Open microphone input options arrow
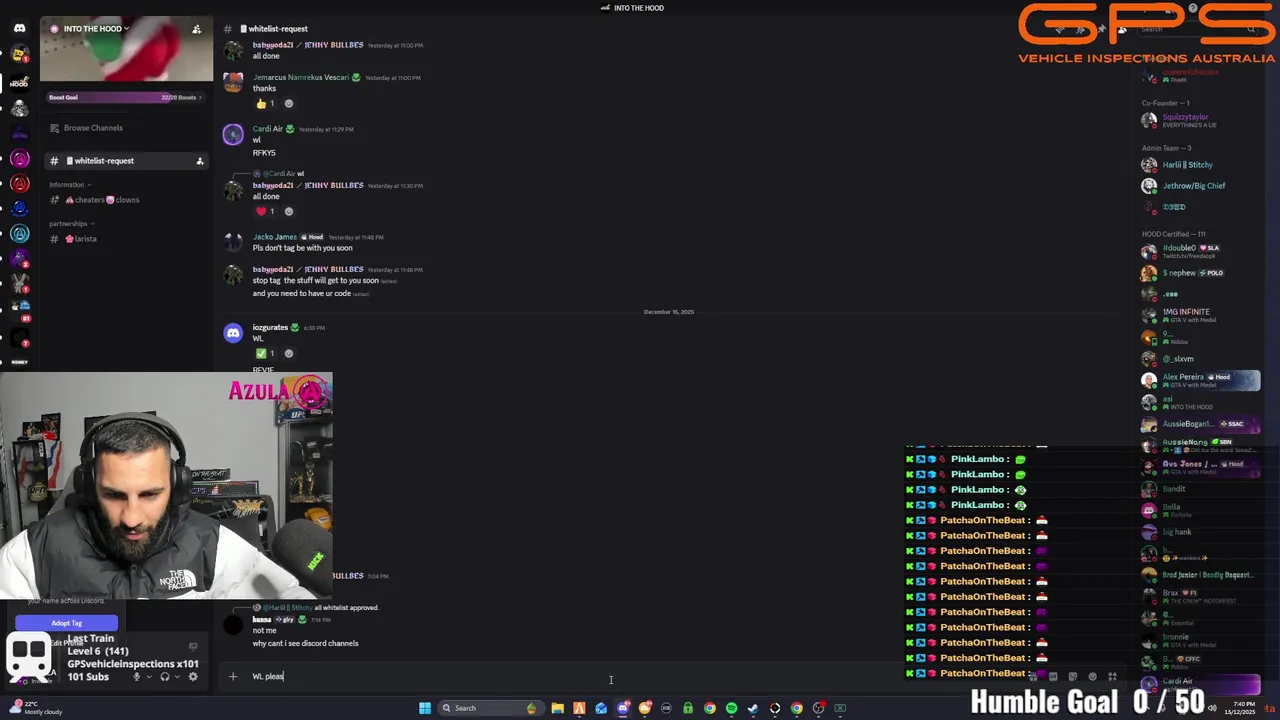The height and width of the screenshot is (720, 1280). point(149,677)
